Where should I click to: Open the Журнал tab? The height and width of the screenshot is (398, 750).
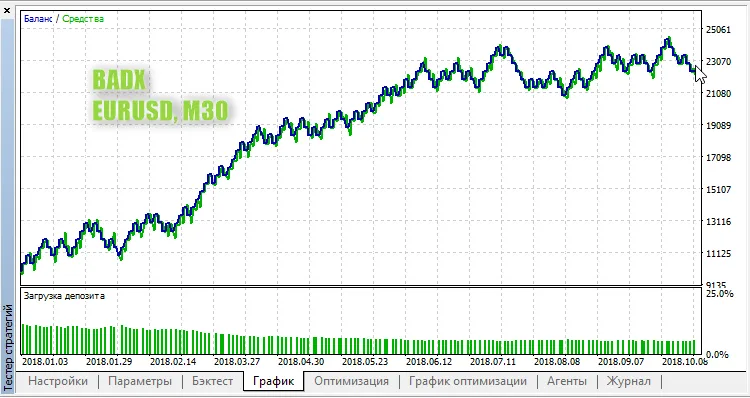(x=629, y=381)
